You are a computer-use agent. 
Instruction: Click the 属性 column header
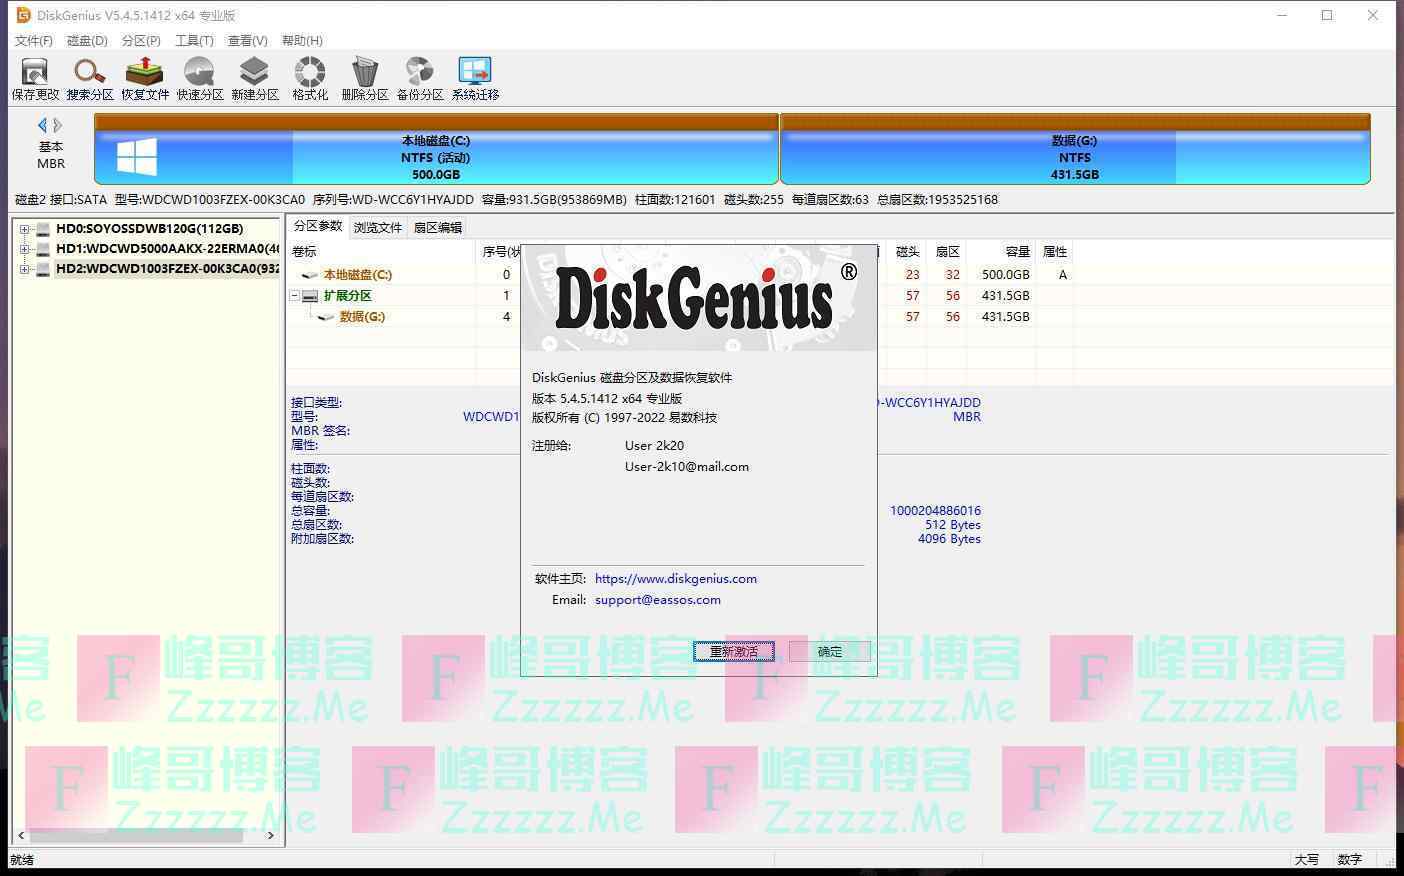pyautogui.click(x=1055, y=252)
